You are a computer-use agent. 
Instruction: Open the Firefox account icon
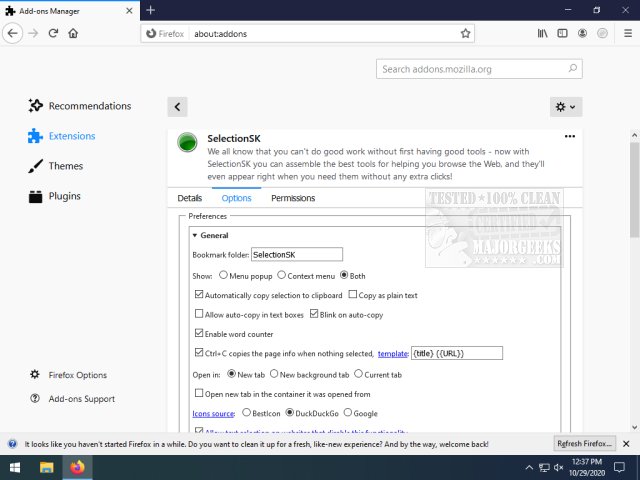tap(582, 33)
